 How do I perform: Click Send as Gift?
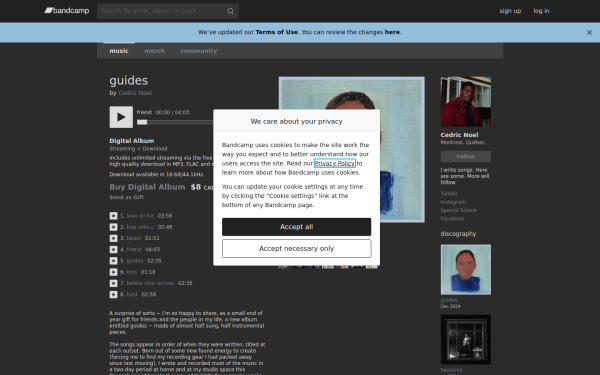point(126,197)
